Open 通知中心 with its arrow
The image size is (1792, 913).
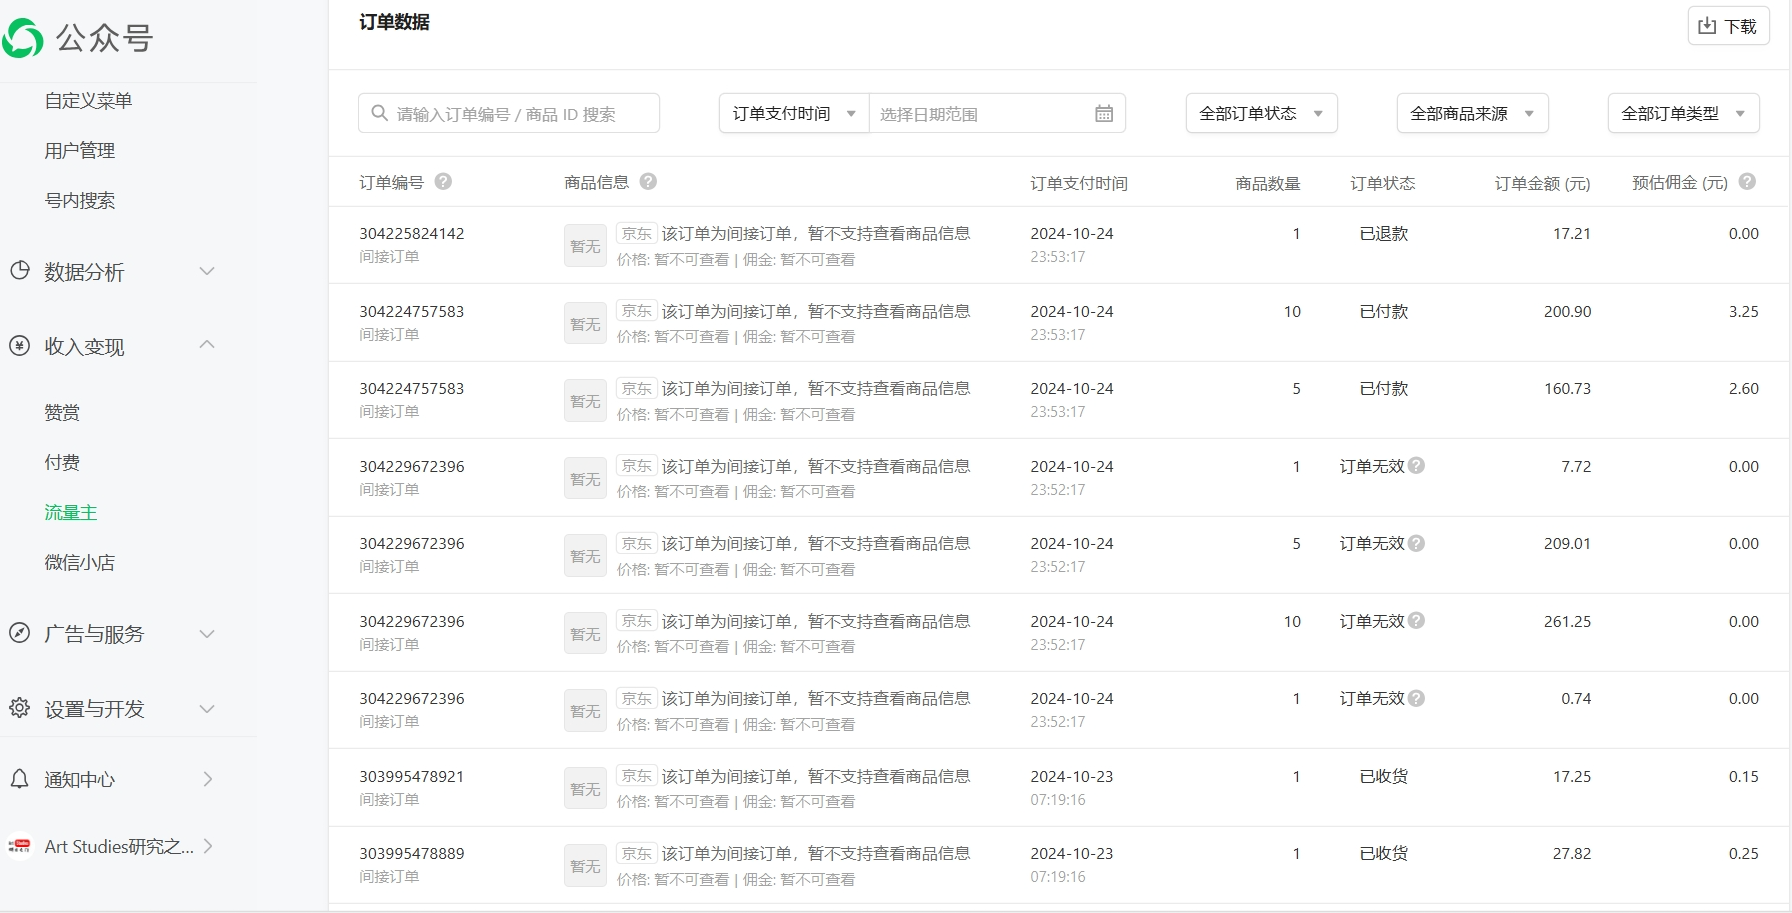click(207, 779)
